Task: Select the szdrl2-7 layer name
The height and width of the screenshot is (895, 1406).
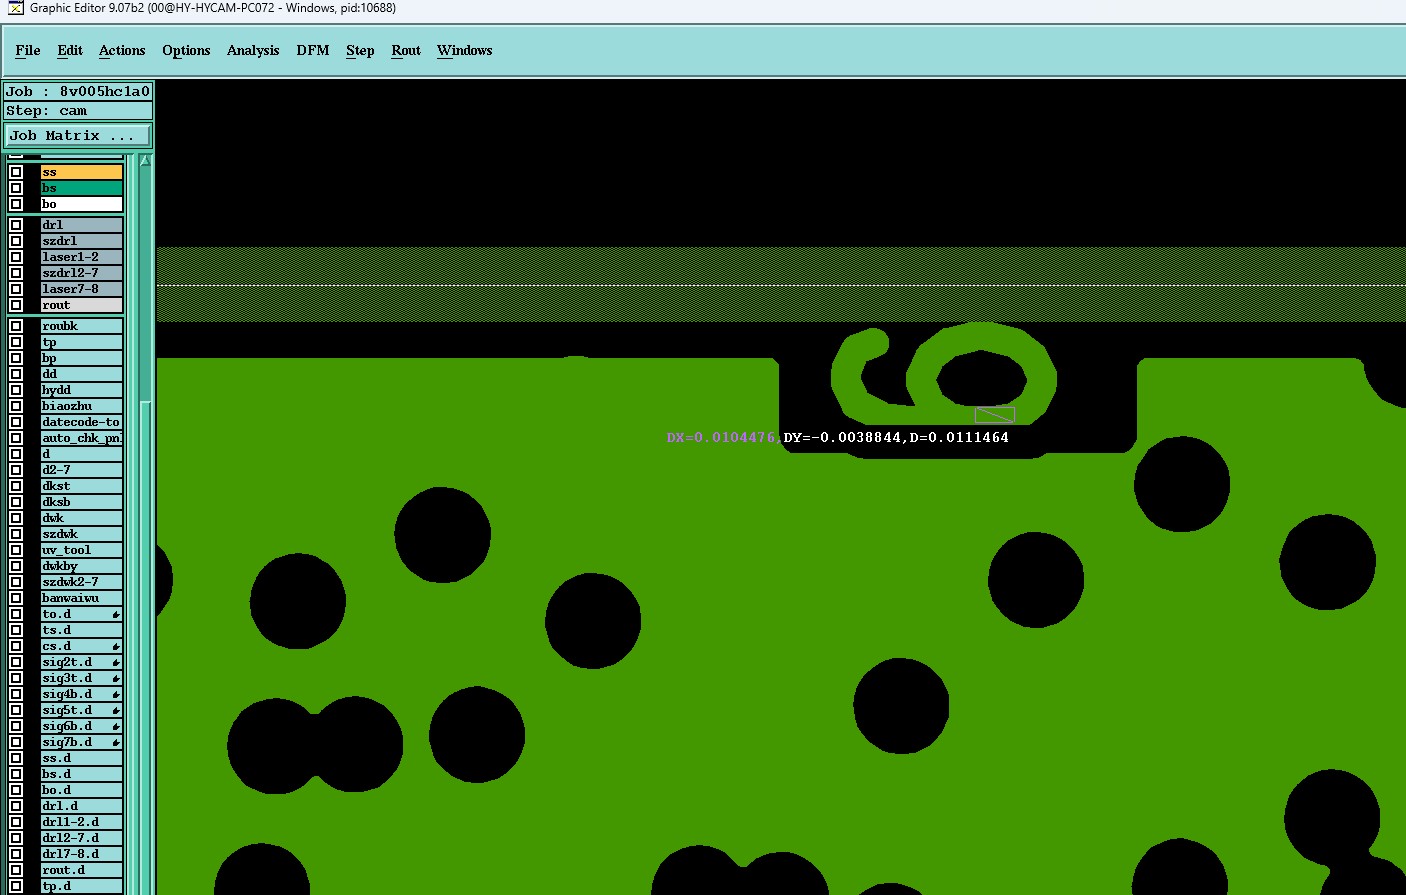Action: click(x=81, y=273)
